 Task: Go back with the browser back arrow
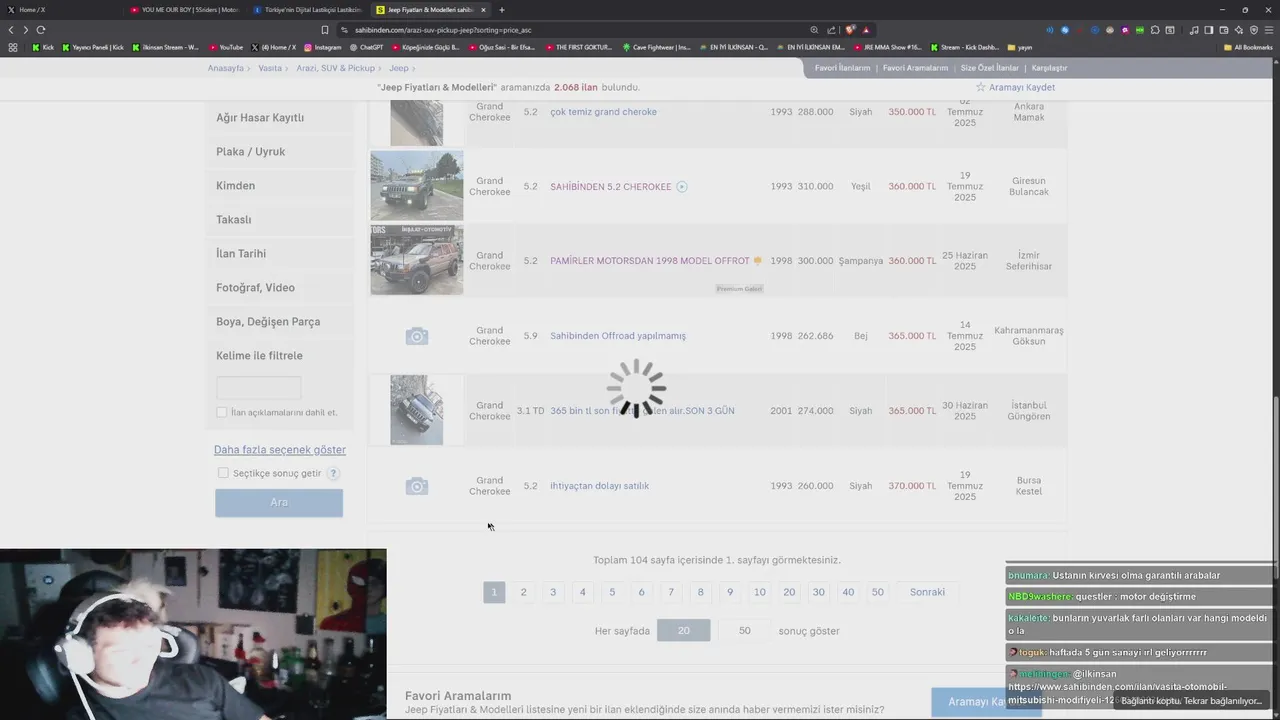point(12,30)
